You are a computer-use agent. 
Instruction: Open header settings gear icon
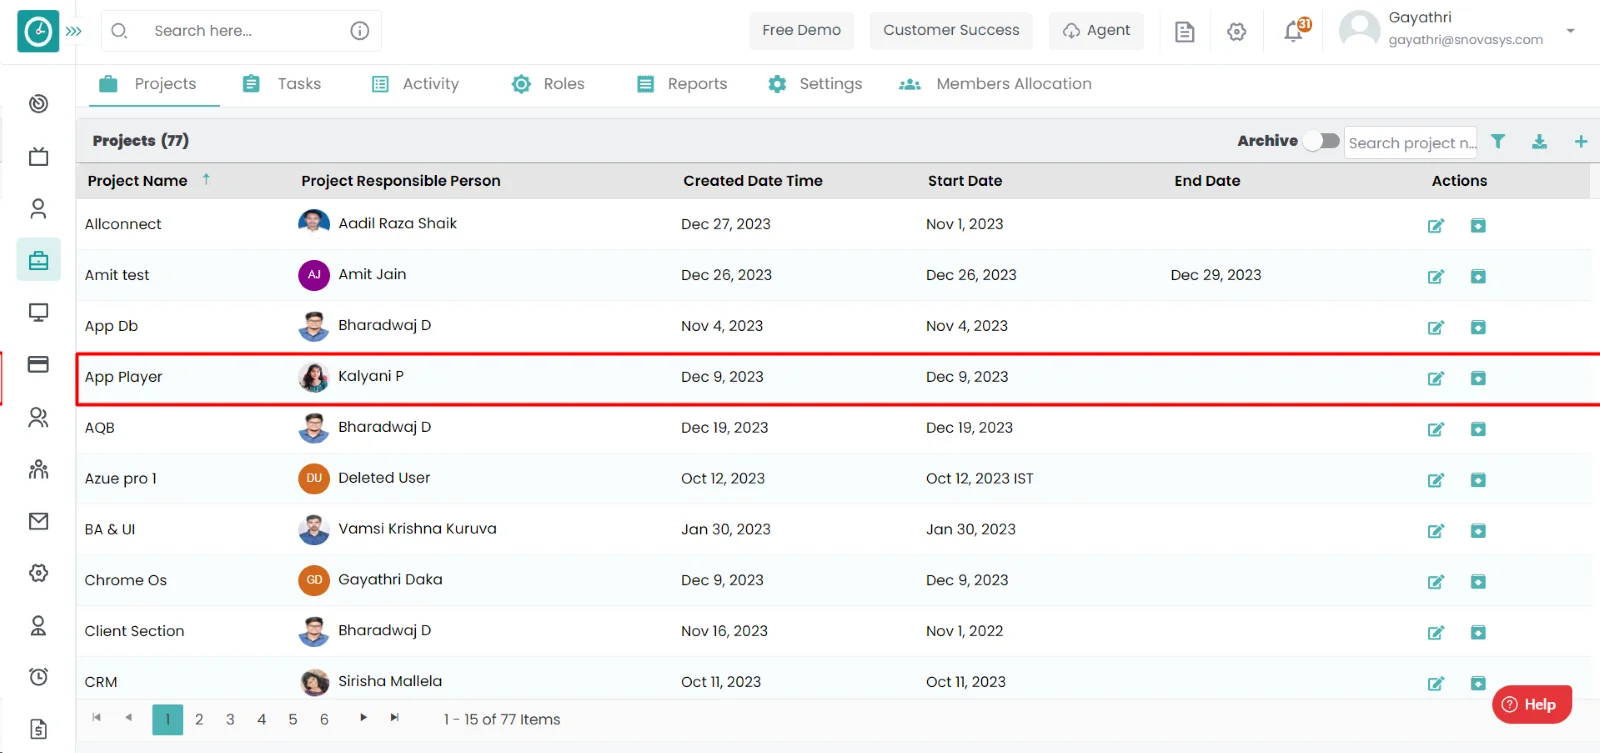click(1237, 32)
